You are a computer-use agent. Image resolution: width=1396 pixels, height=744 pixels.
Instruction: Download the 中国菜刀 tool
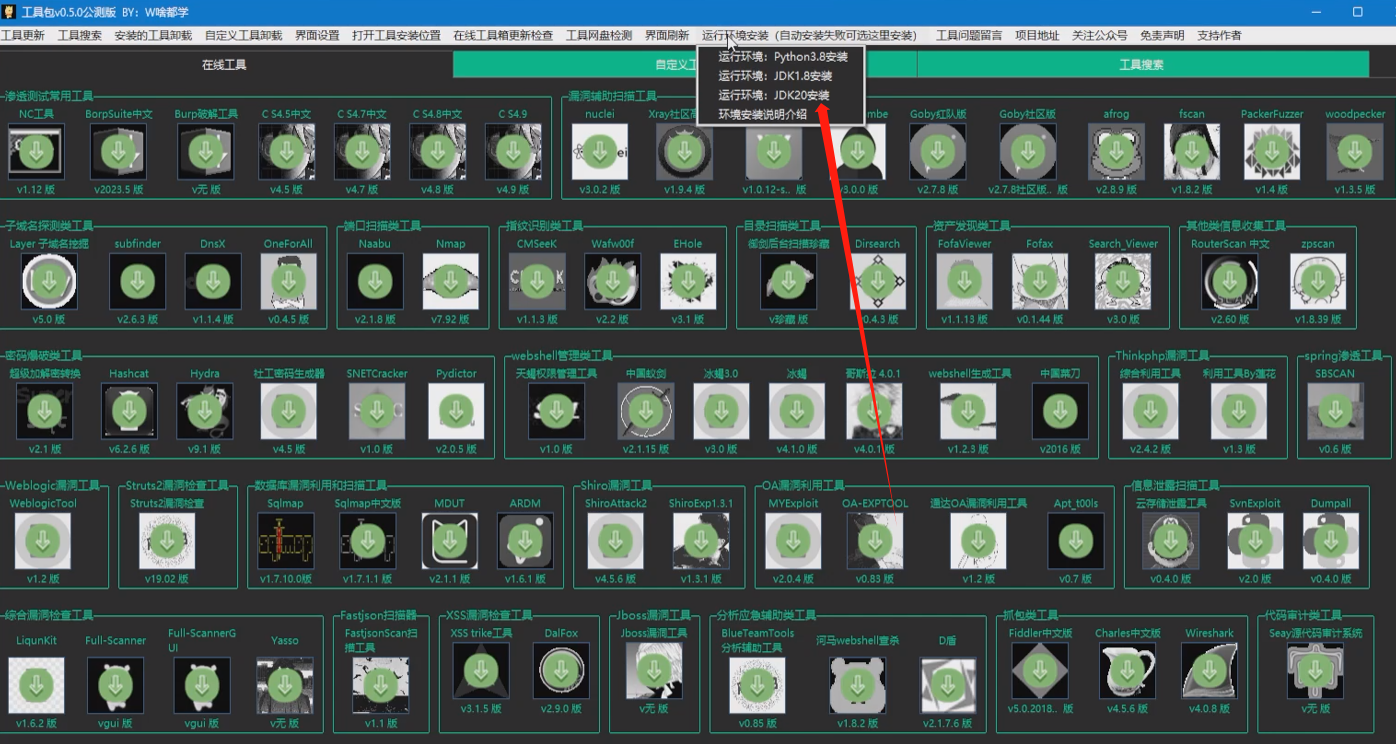pos(1060,411)
